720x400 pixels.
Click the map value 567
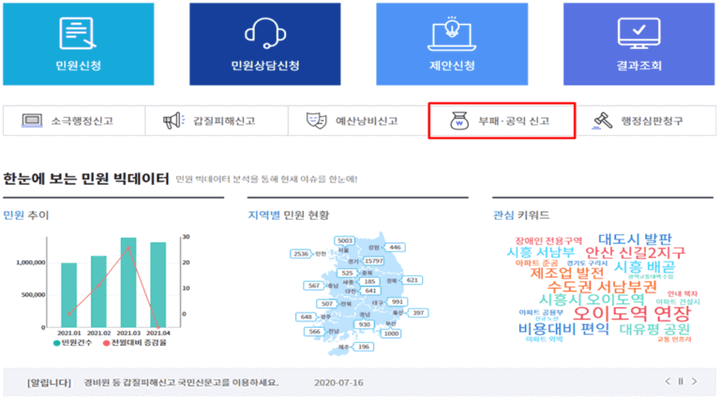[x=314, y=286]
